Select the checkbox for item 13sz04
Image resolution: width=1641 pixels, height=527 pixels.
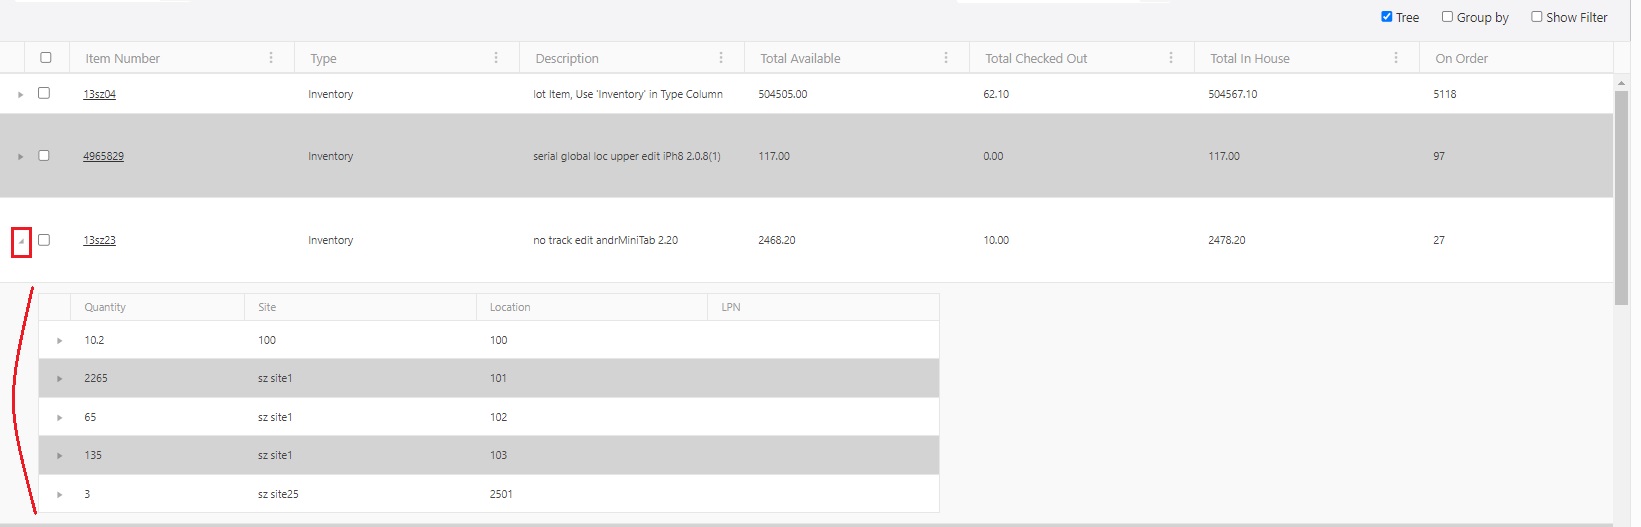pyautogui.click(x=44, y=93)
